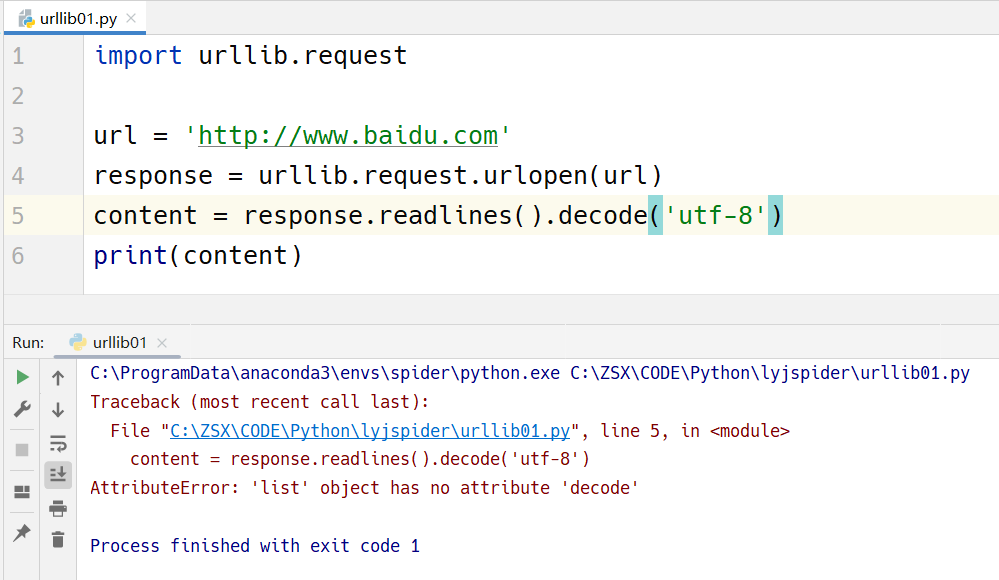This screenshot has height=580, width=999.
Task: Click the AttributeError message in console
Action: tap(364, 488)
